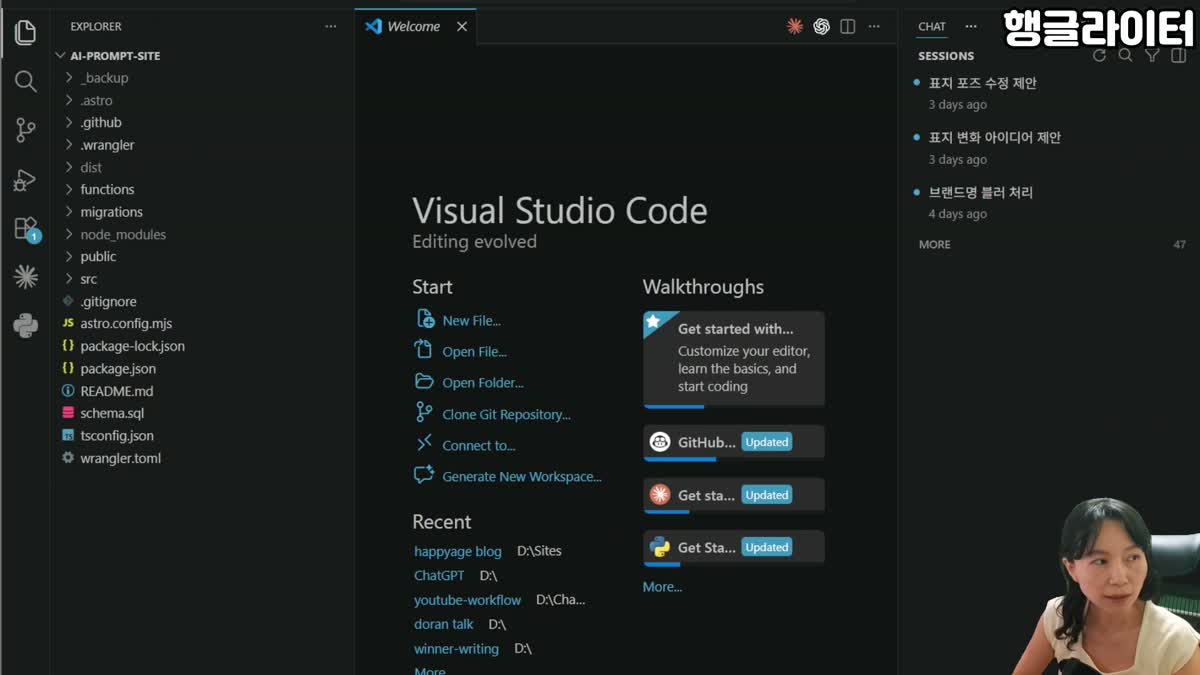Open the Python Get Started walkthrough
Image resolution: width=1200 pixels, height=675 pixels.
point(734,547)
